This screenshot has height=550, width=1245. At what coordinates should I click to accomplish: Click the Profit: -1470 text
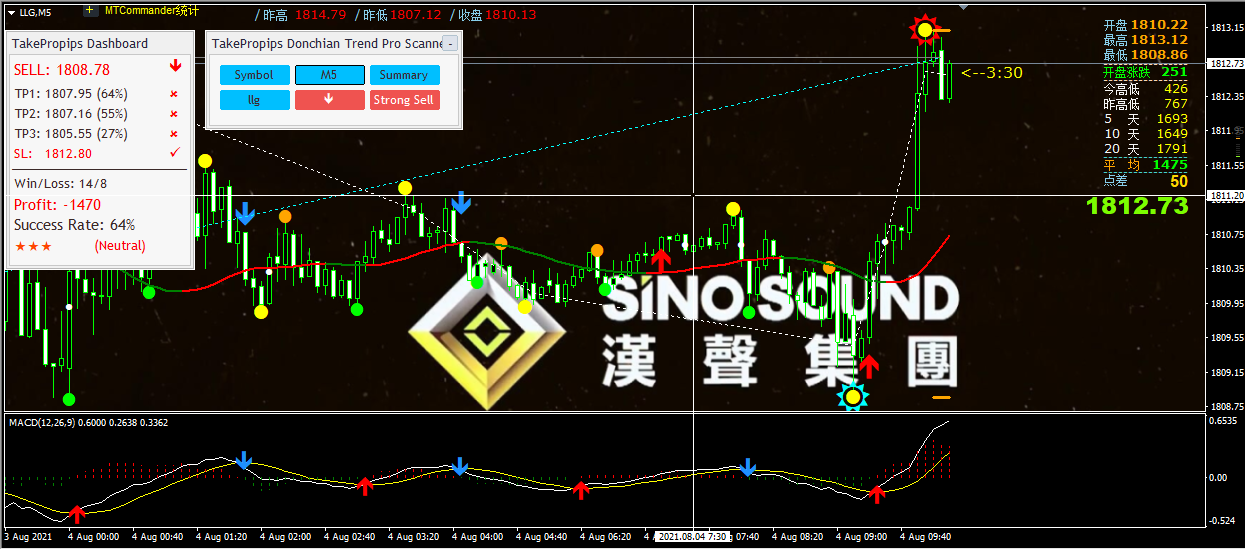pos(57,205)
